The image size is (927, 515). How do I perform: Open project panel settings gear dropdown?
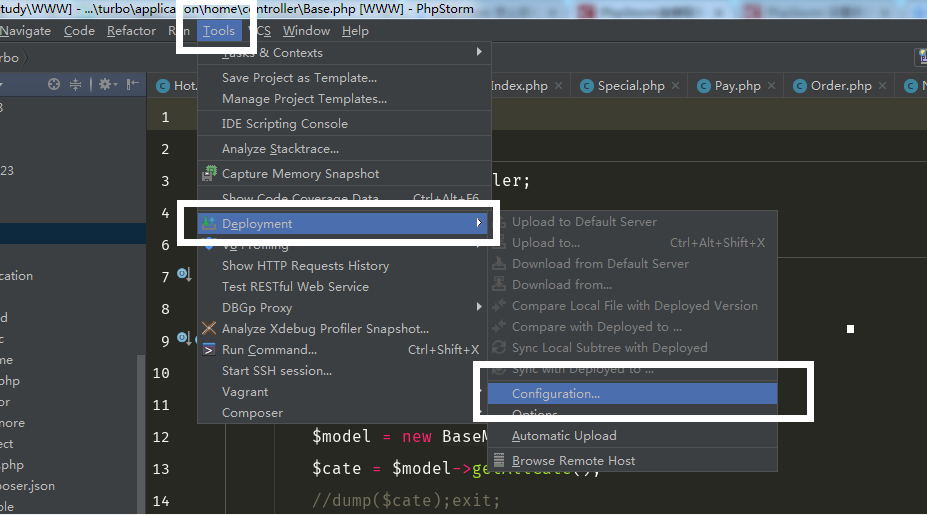[x=108, y=84]
